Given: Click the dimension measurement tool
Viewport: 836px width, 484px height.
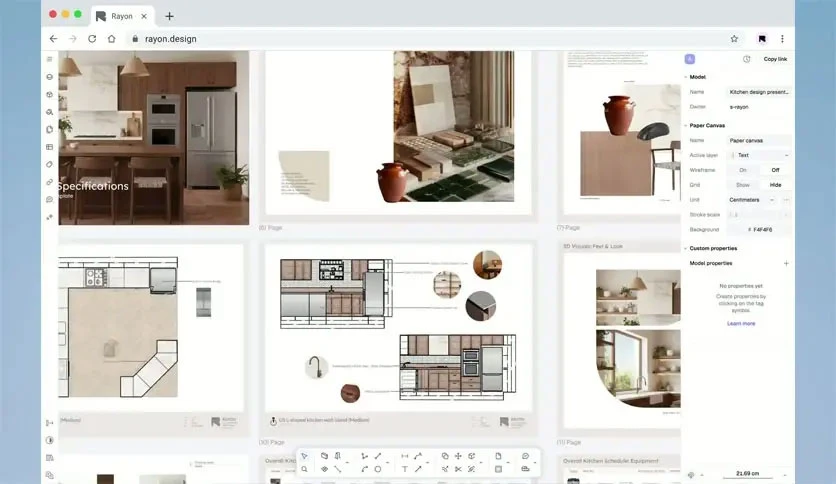Looking at the screenshot, I should click(405, 456).
